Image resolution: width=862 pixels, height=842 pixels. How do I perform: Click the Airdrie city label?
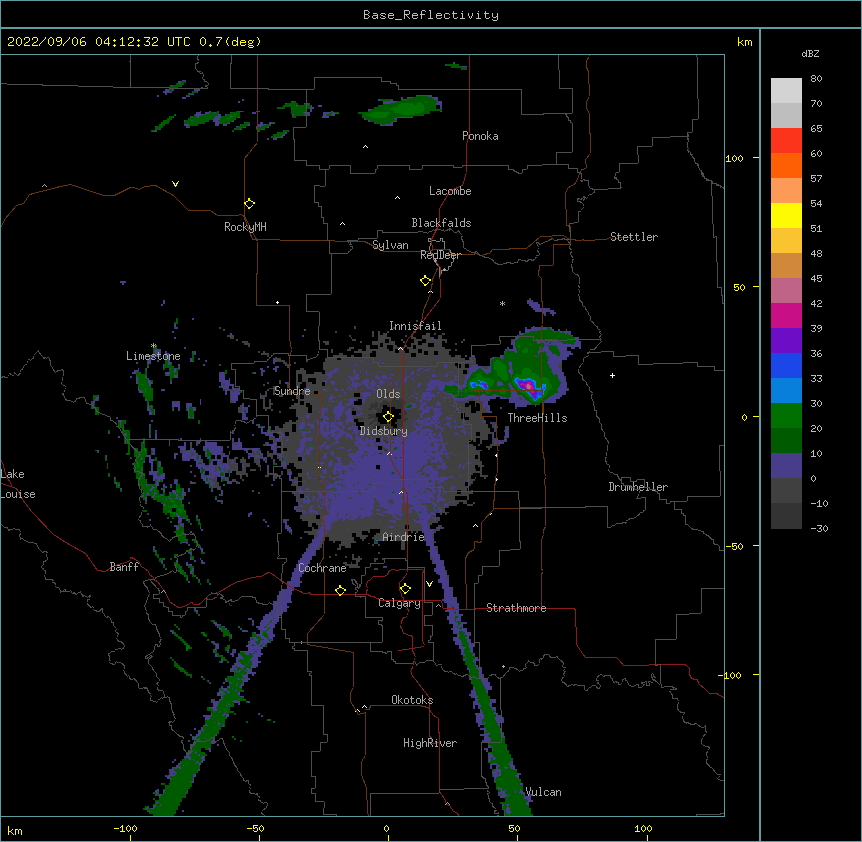click(x=404, y=537)
